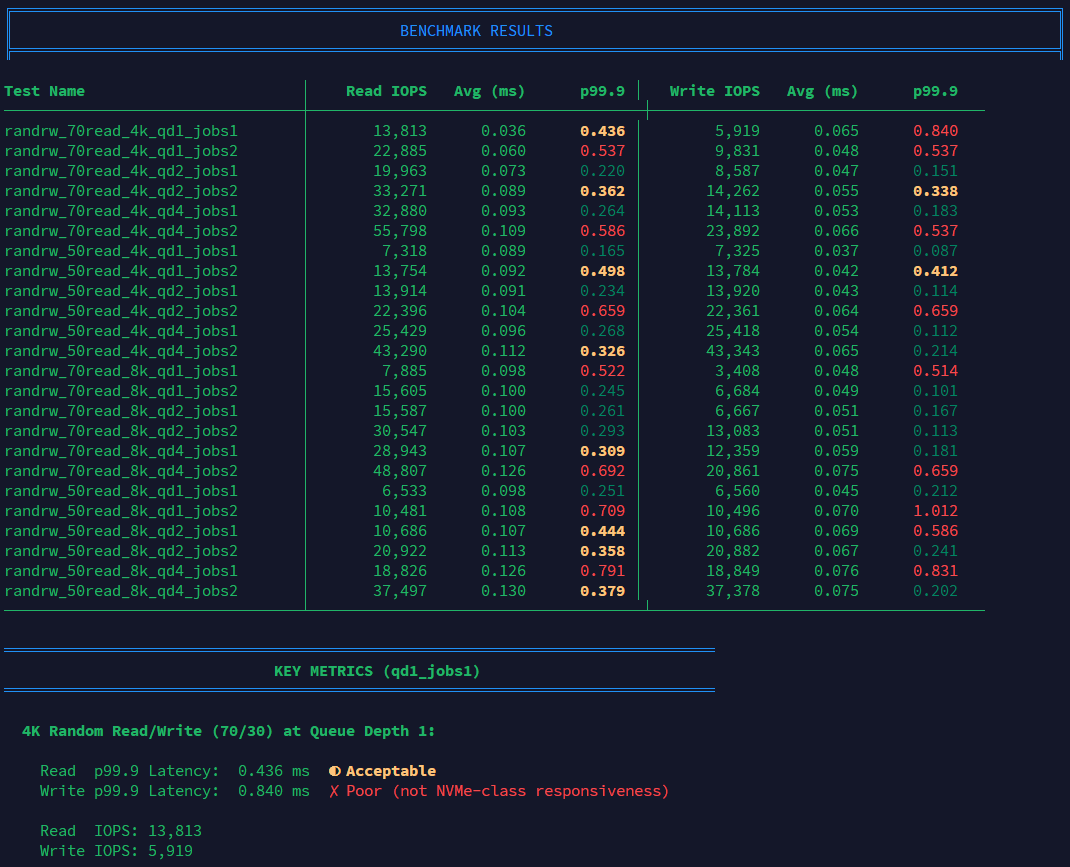The image size is (1070, 867).
Task: Click Read IOPS value 37,497
Action: pyautogui.click(x=400, y=591)
